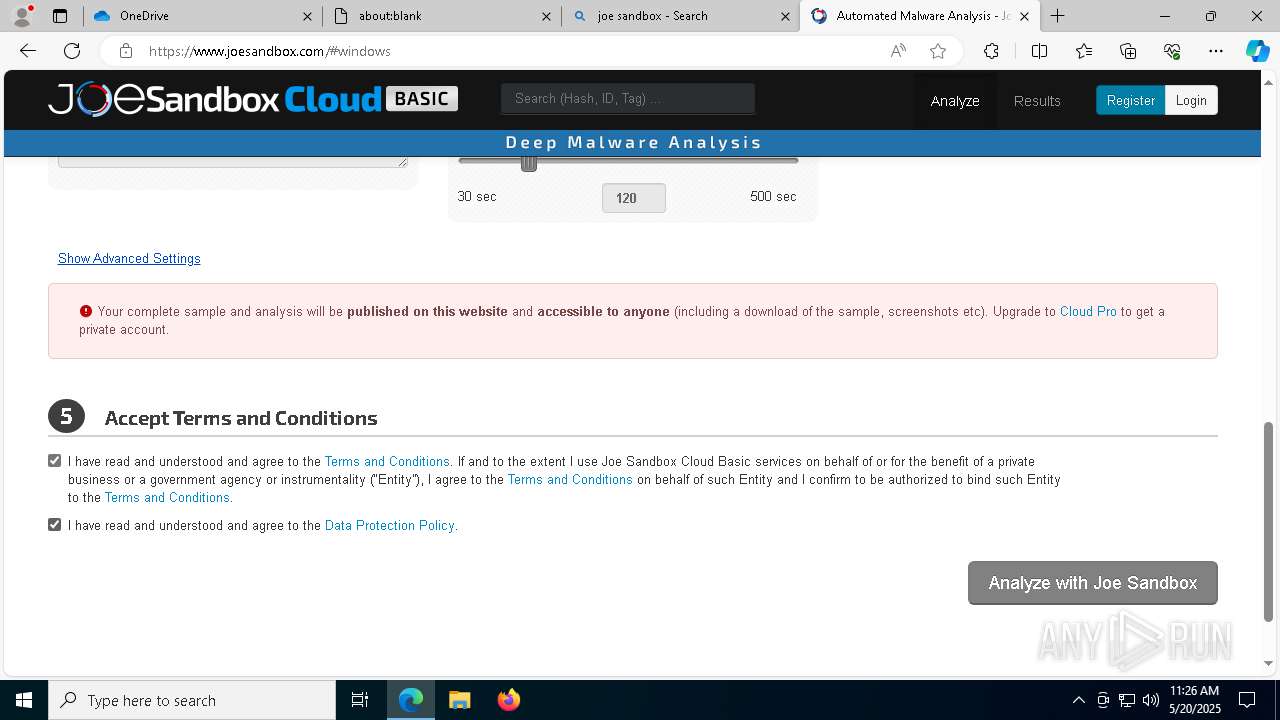Turn on Read aloud
The width and height of the screenshot is (1280, 720).
(x=898, y=51)
